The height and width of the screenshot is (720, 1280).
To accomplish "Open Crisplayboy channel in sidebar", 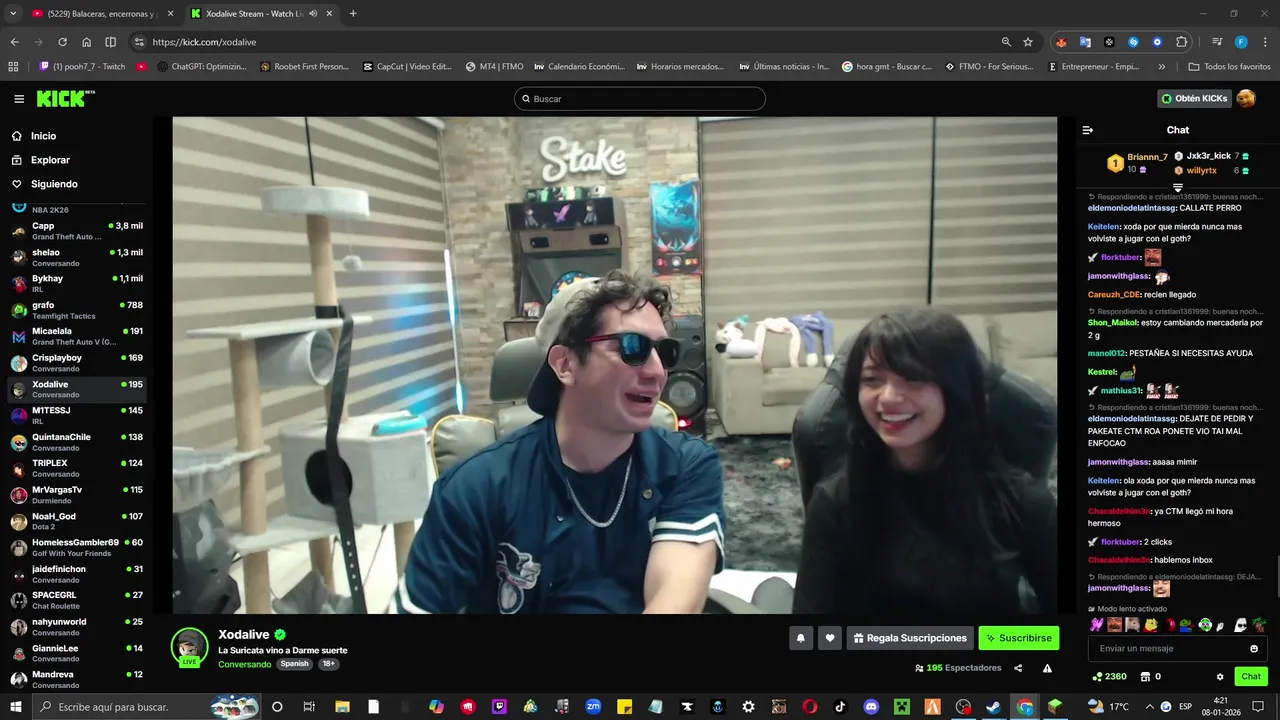I will [77, 363].
